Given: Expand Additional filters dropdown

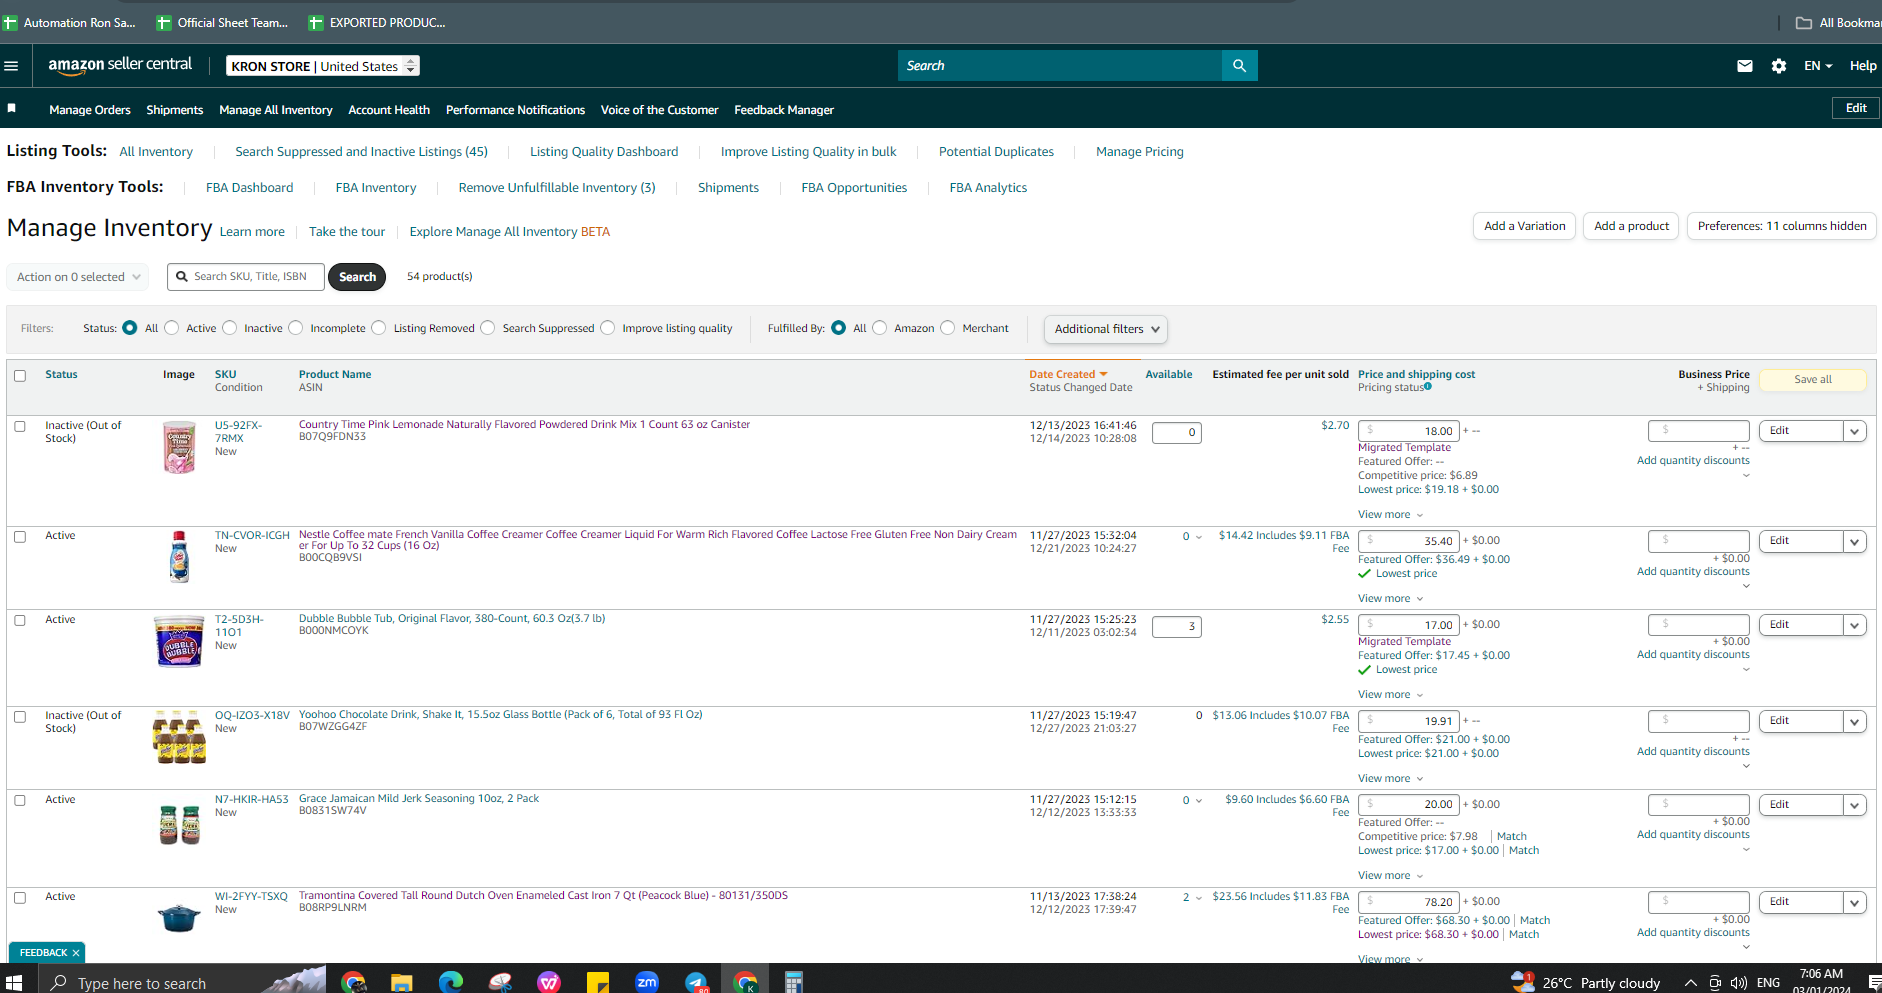Looking at the screenshot, I should [1106, 329].
